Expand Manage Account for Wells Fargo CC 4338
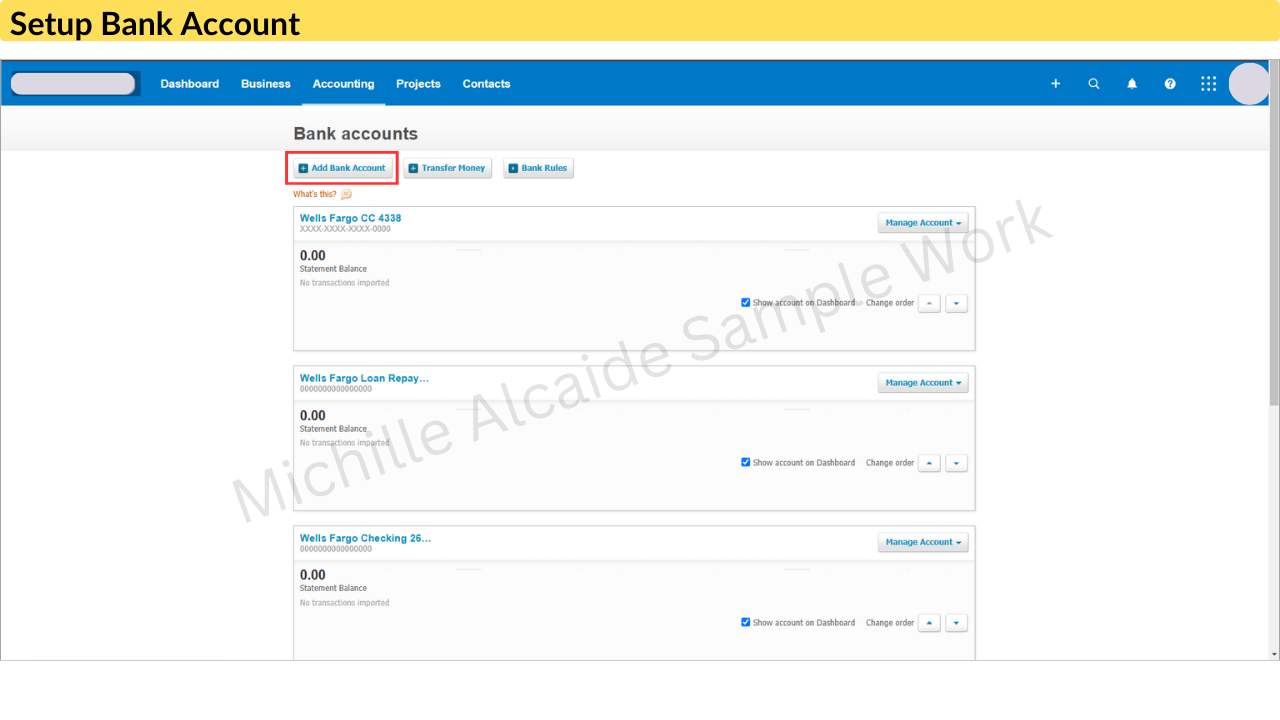The image size is (1280, 720). coord(923,223)
